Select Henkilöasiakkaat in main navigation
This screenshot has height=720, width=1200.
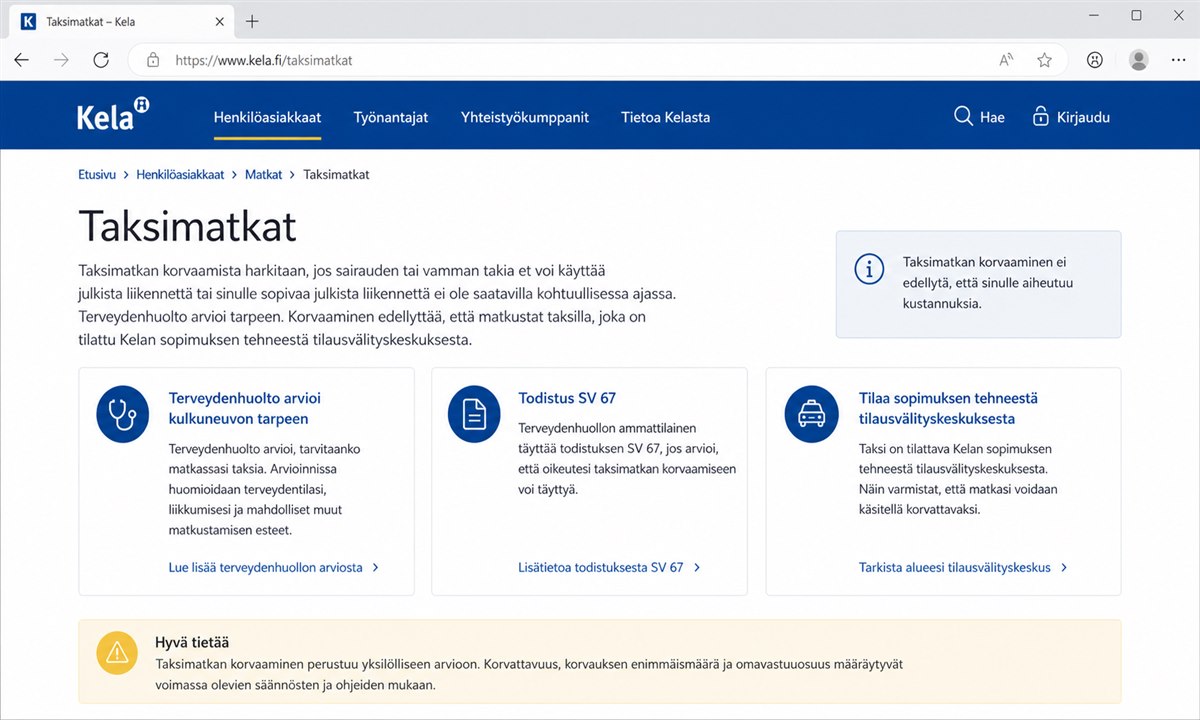point(267,117)
